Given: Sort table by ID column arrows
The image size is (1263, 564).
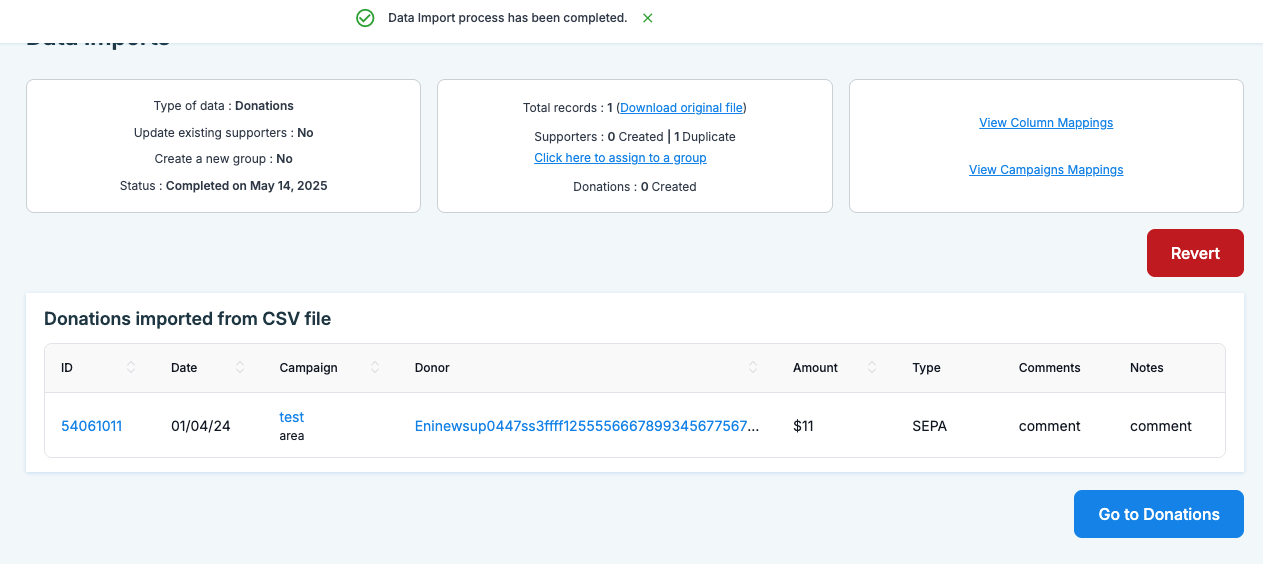Looking at the screenshot, I should pyautogui.click(x=131, y=368).
